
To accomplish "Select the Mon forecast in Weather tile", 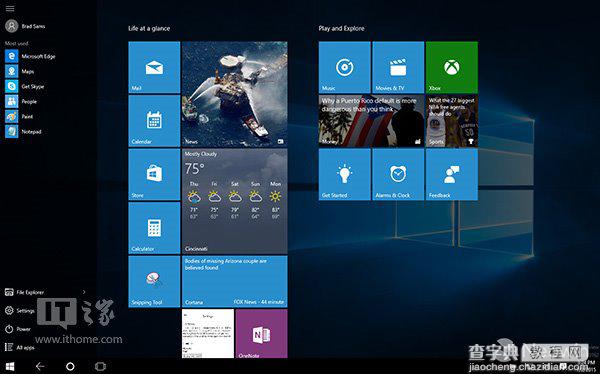I will click(x=276, y=201).
